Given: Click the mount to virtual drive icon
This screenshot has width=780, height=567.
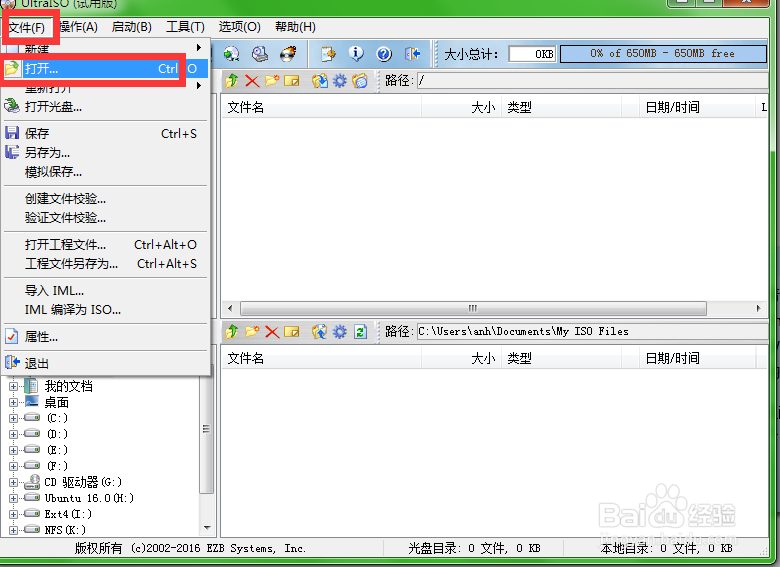Looking at the screenshot, I should (260, 54).
